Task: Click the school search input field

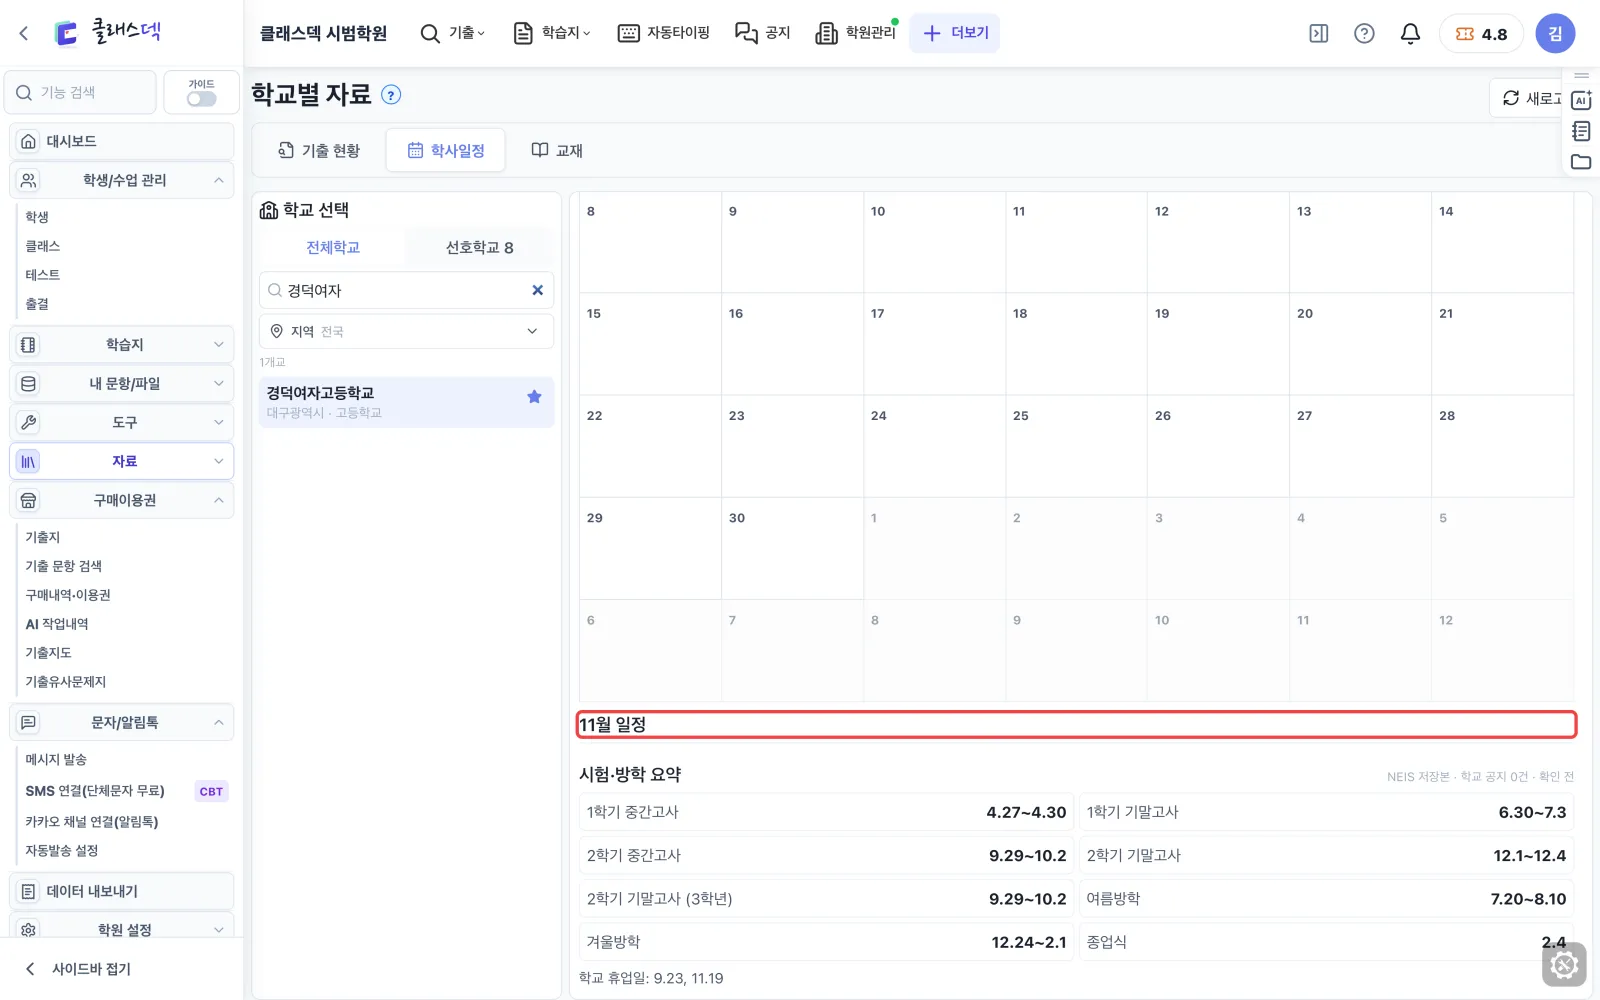Action: point(405,290)
